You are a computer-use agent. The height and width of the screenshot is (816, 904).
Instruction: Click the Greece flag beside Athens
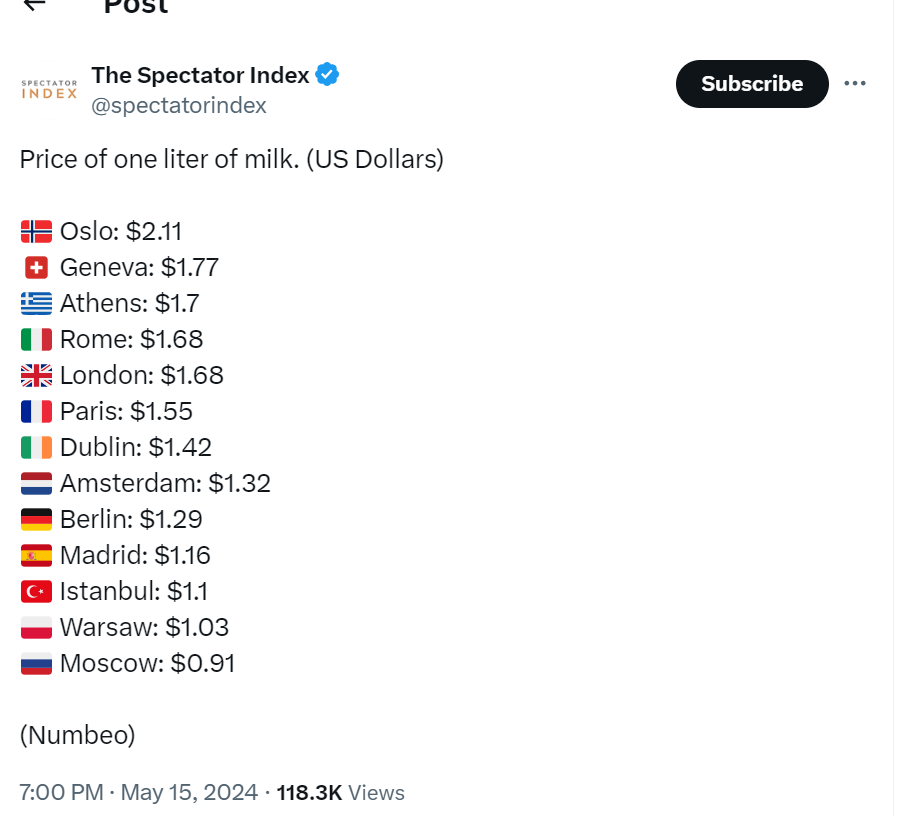click(36, 304)
